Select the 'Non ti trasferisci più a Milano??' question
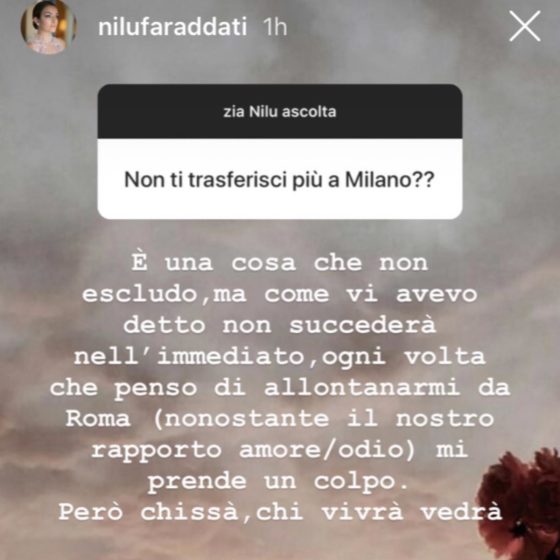The width and height of the screenshot is (560, 560). pos(280,179)
